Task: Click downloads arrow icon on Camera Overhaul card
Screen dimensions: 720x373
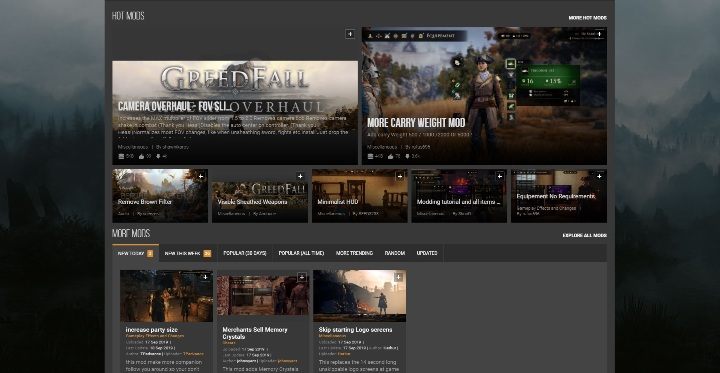Action: pyautogui.click(x=158, y=156)
